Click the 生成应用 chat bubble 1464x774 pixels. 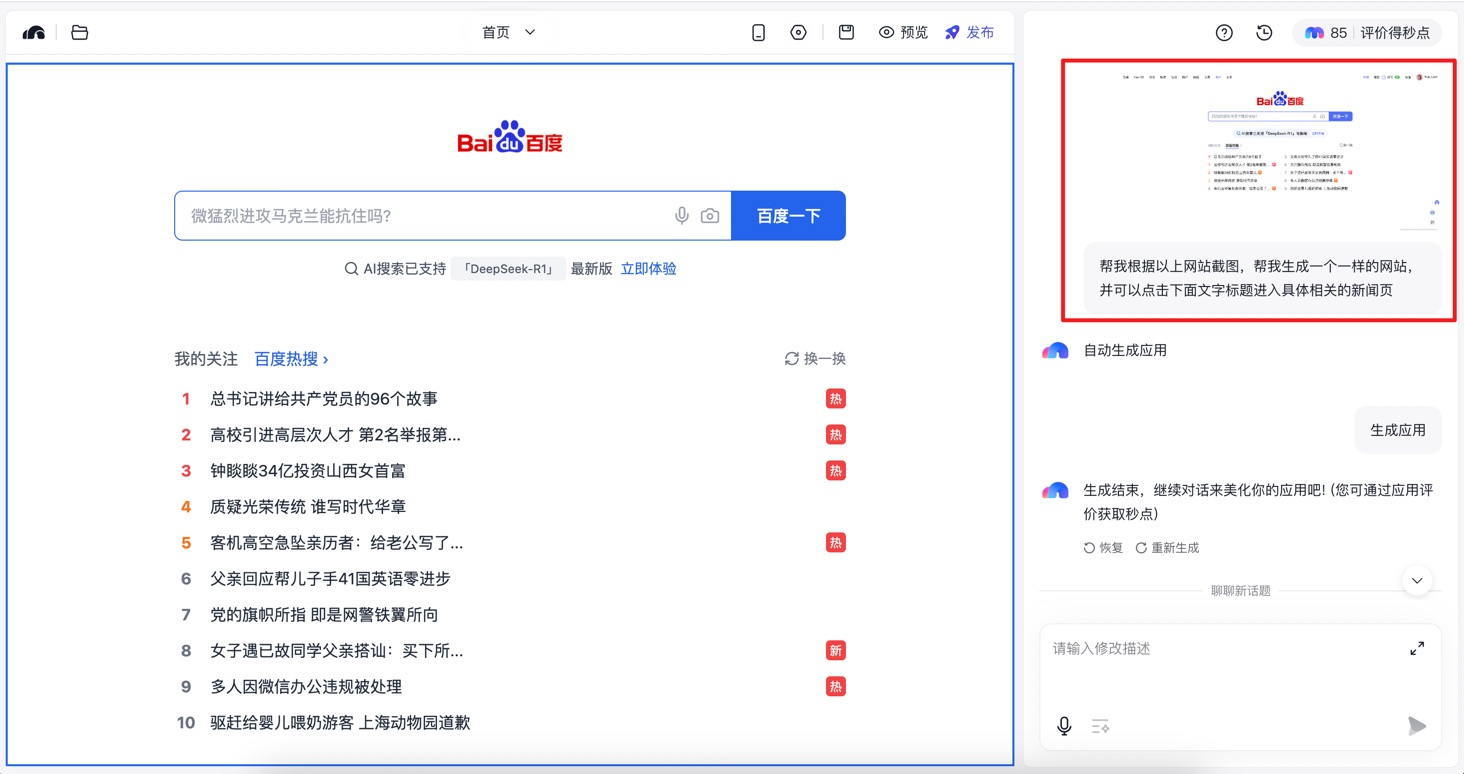[x=1398, y=430]
